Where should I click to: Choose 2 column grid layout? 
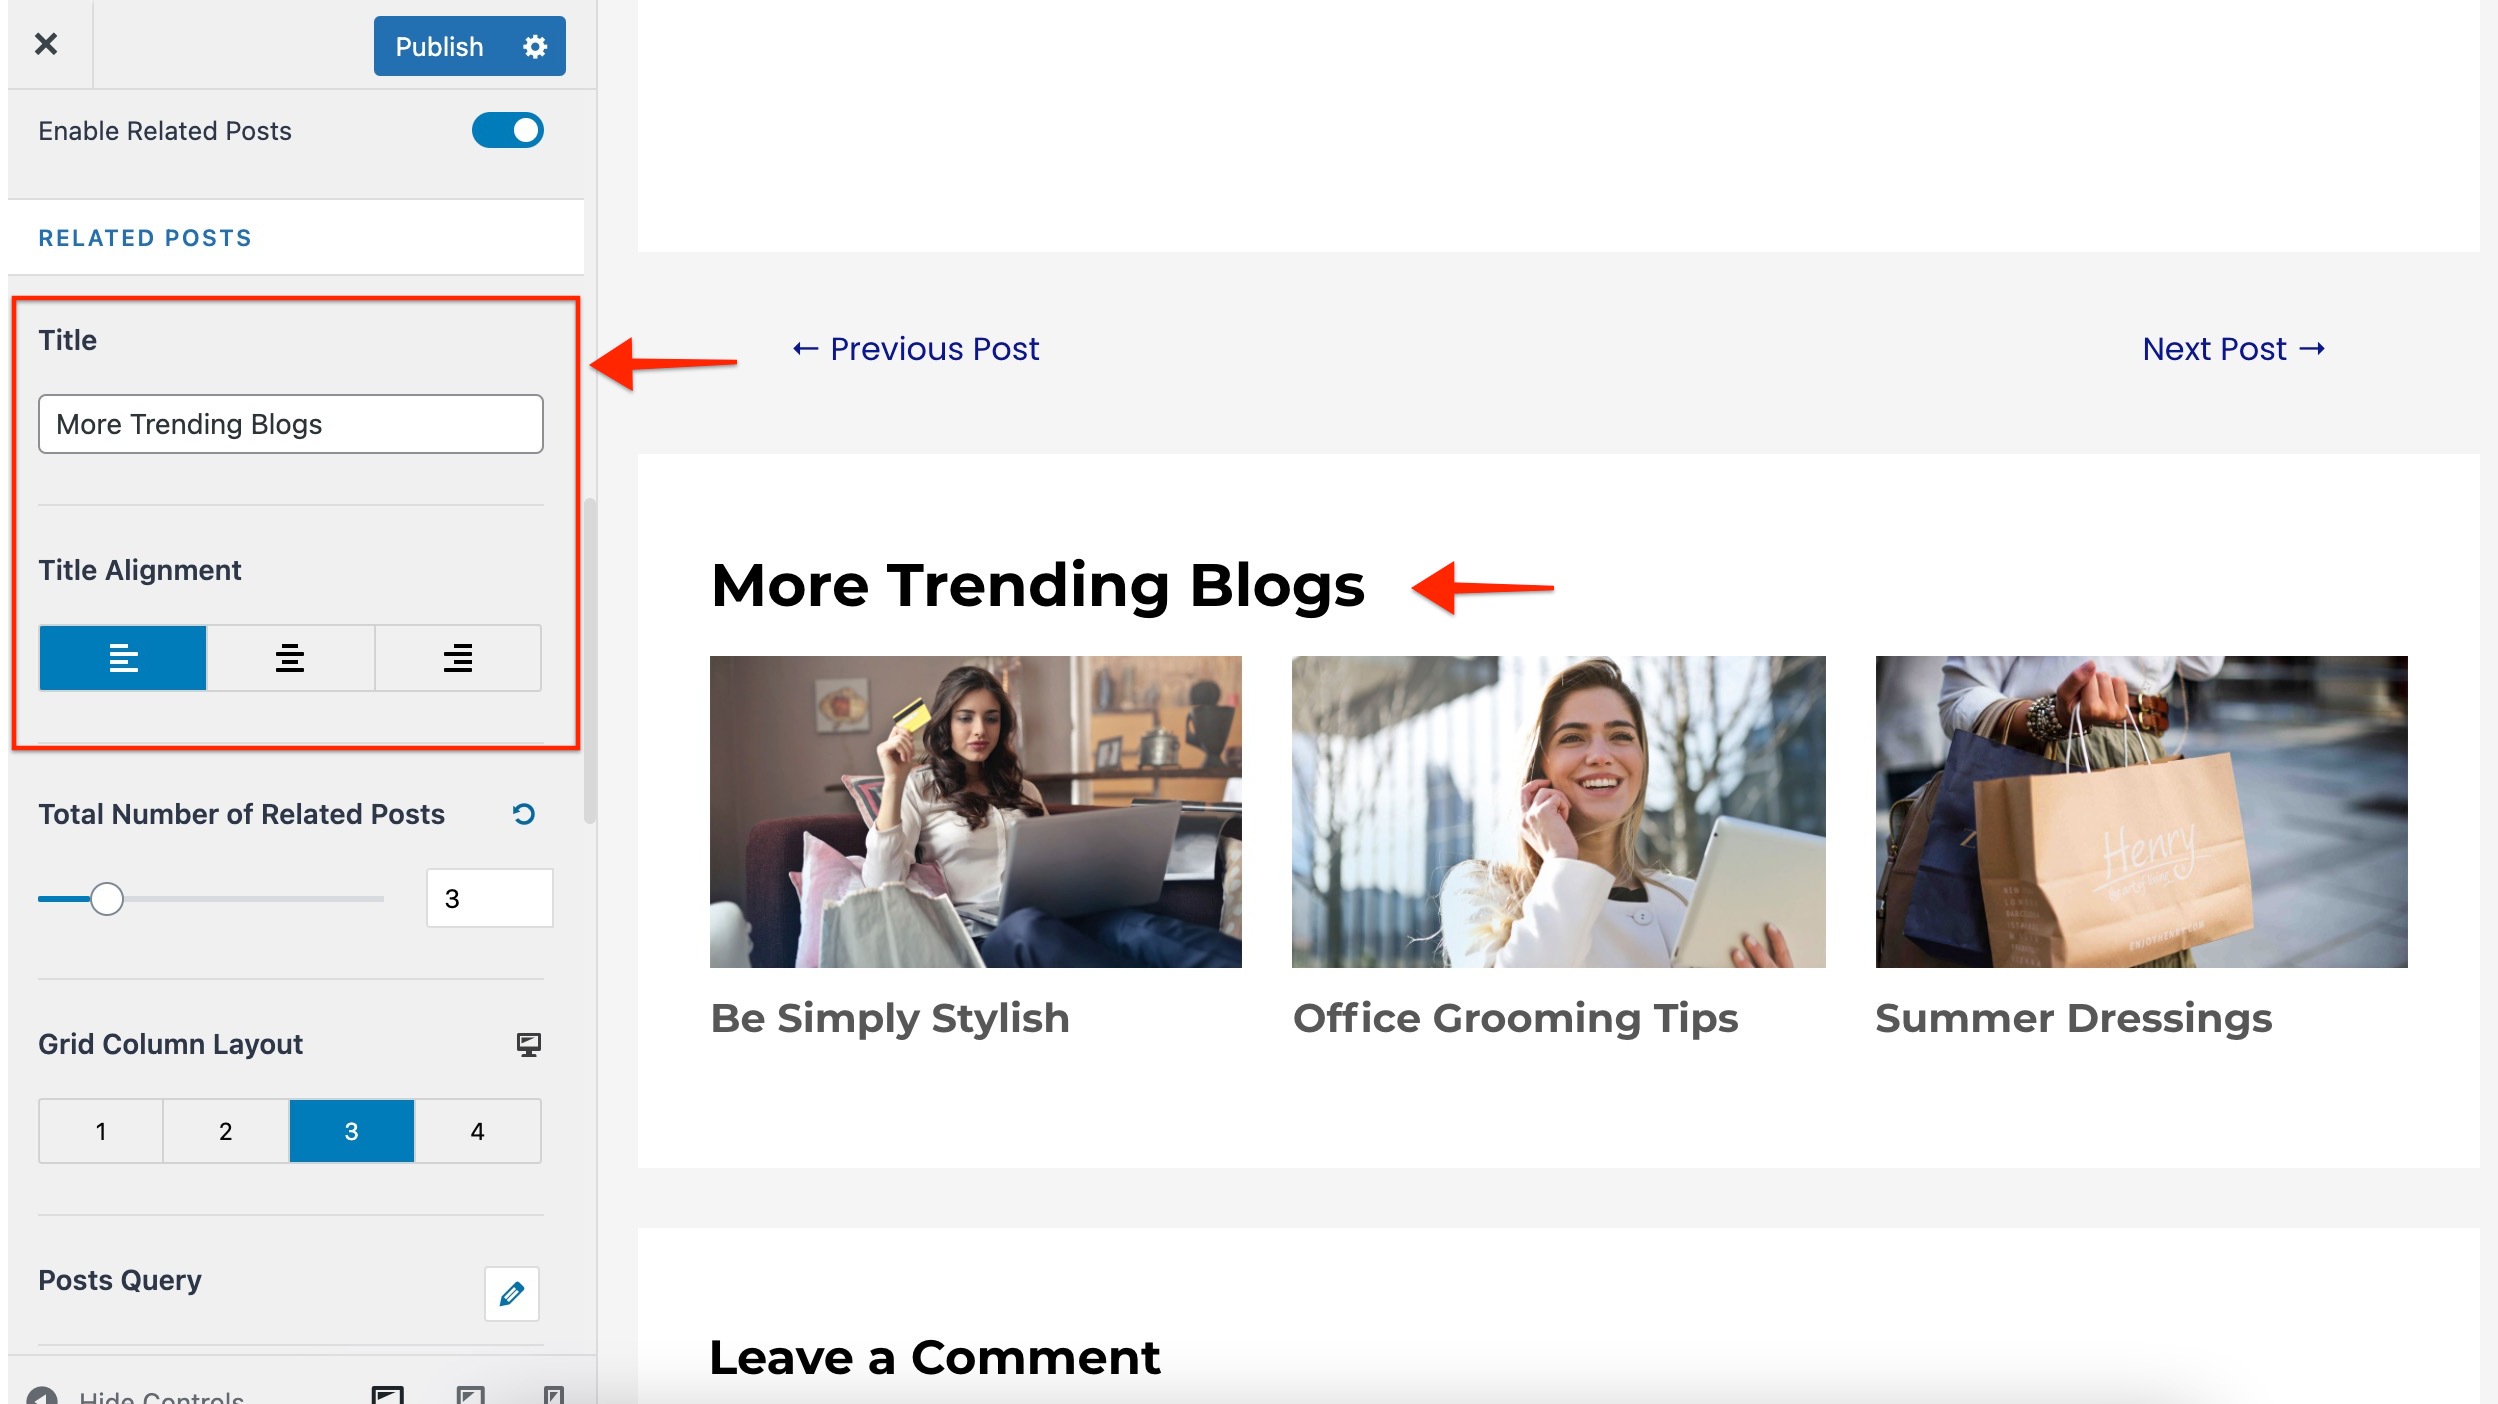tap(226, 1131)
